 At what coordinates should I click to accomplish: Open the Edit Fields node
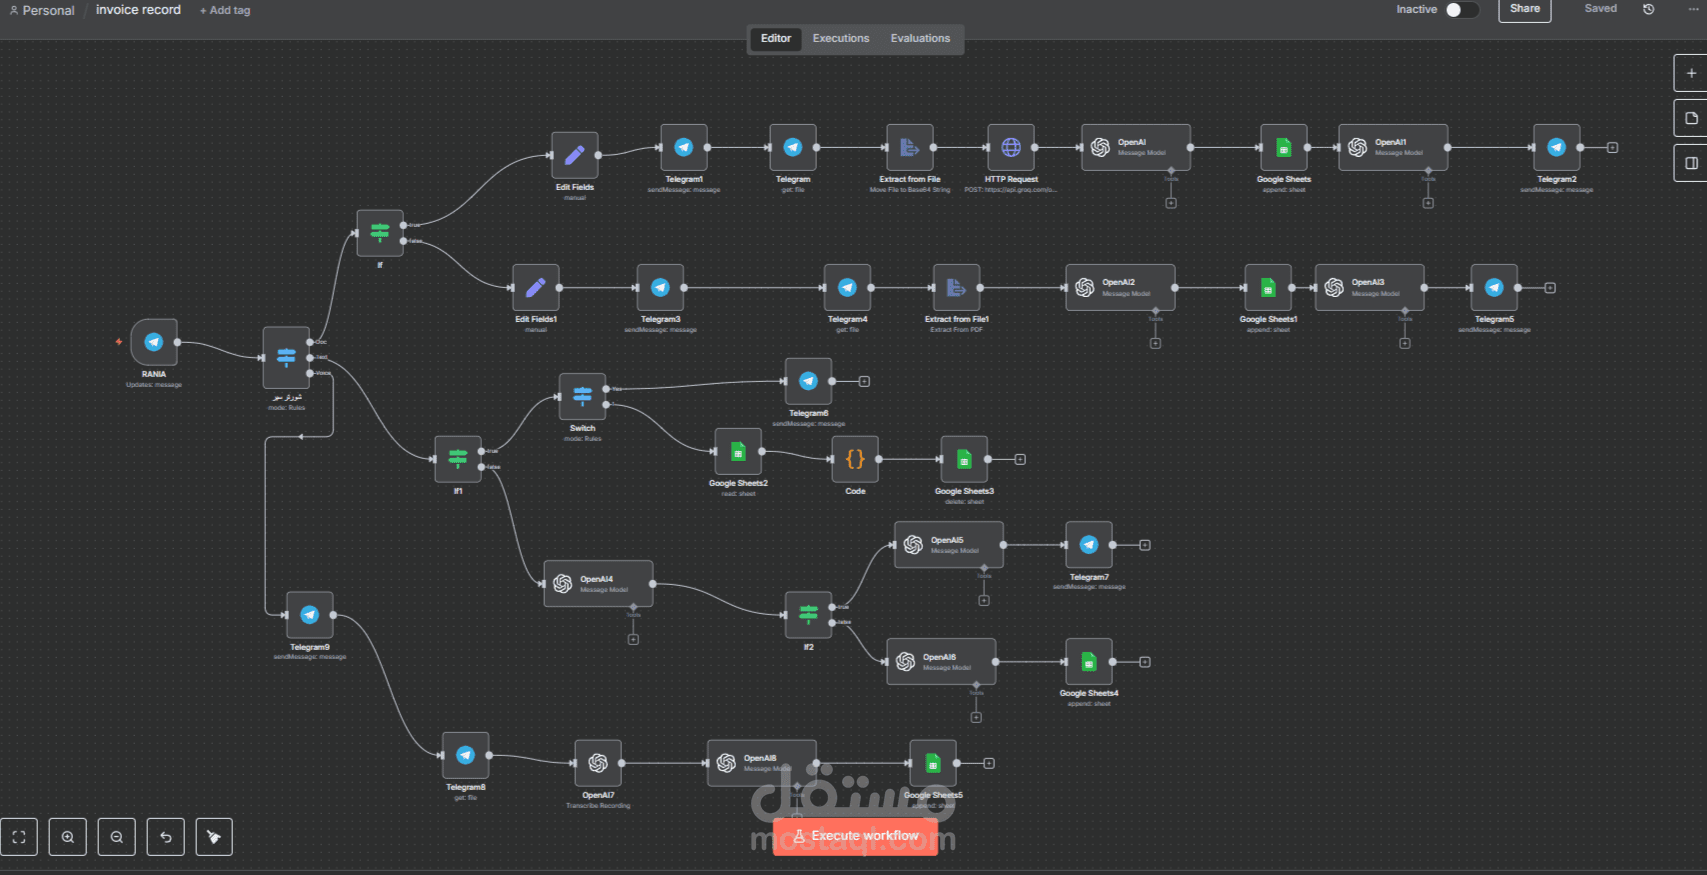(575, 155)
